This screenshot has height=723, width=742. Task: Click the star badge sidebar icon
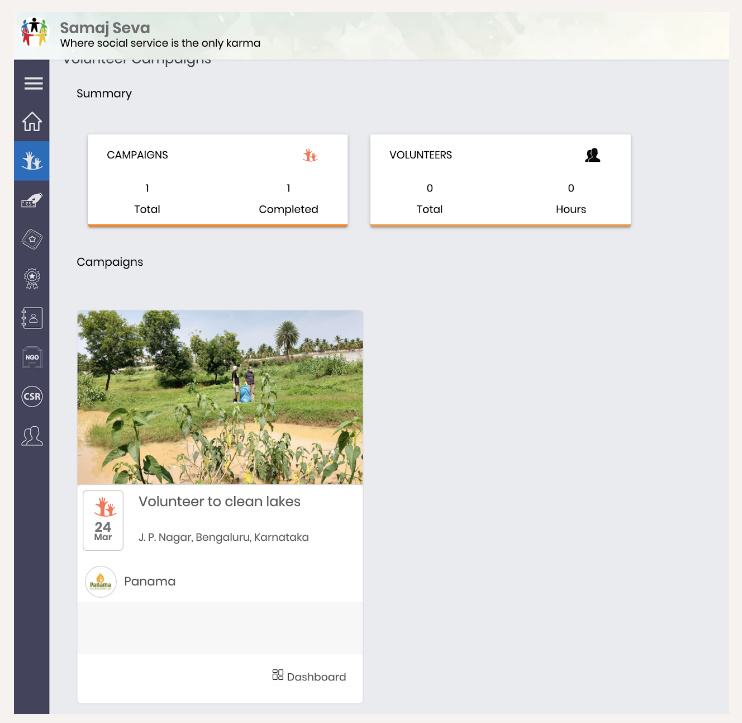(x=32, y=239)
